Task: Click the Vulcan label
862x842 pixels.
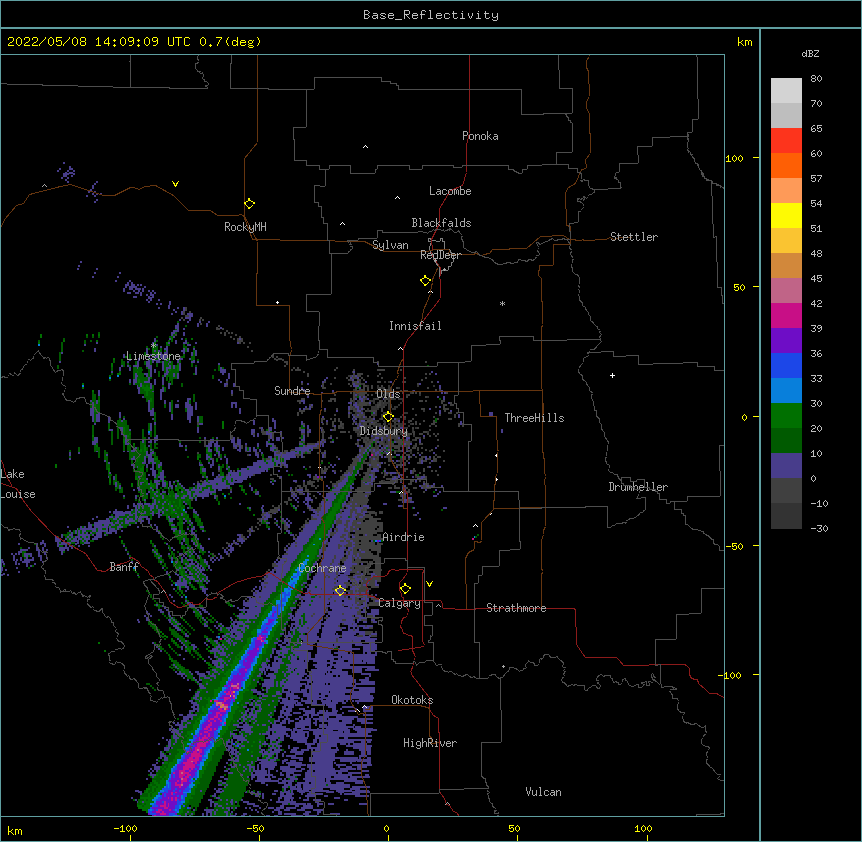Action: 543,792
